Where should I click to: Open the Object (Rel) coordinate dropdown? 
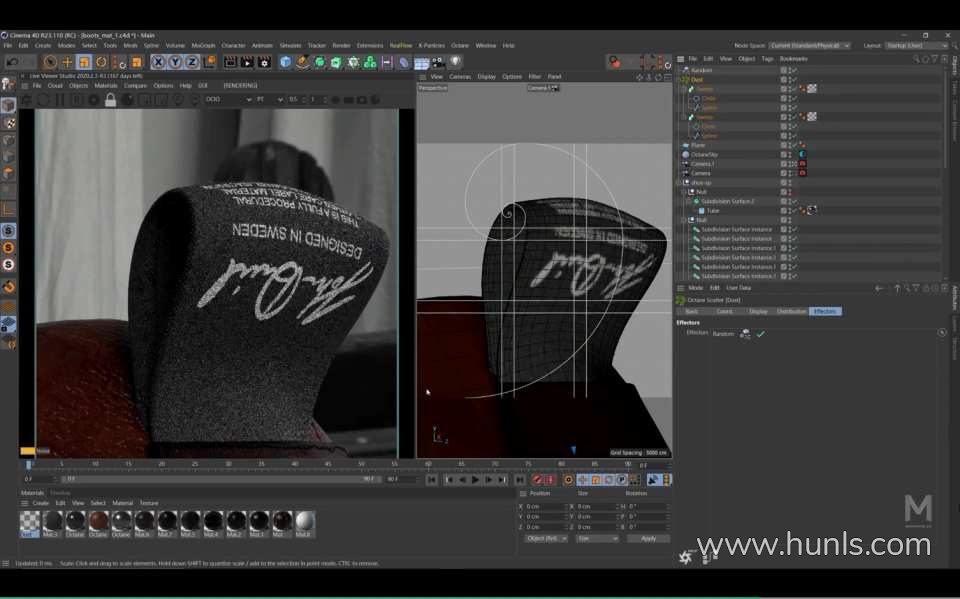point(546,538)
